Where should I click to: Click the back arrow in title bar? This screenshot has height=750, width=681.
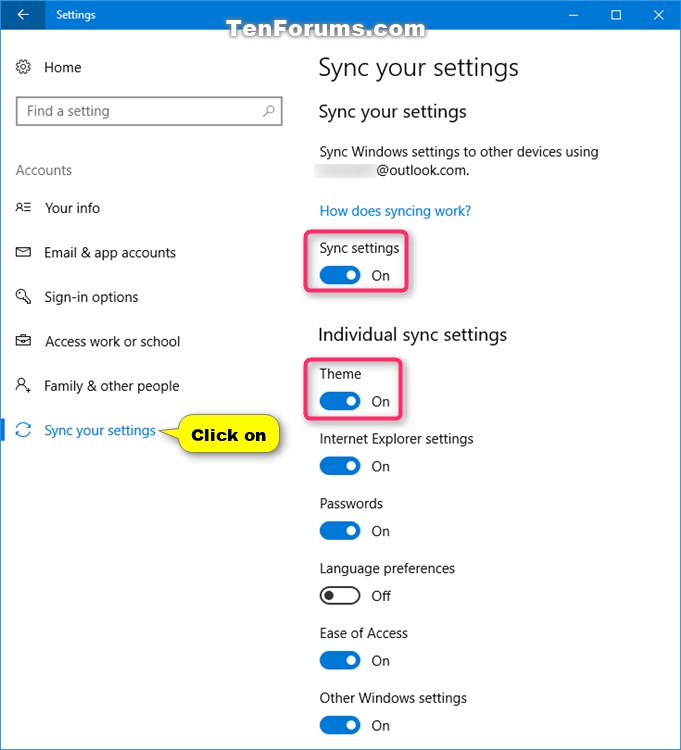tap(23, 15)
